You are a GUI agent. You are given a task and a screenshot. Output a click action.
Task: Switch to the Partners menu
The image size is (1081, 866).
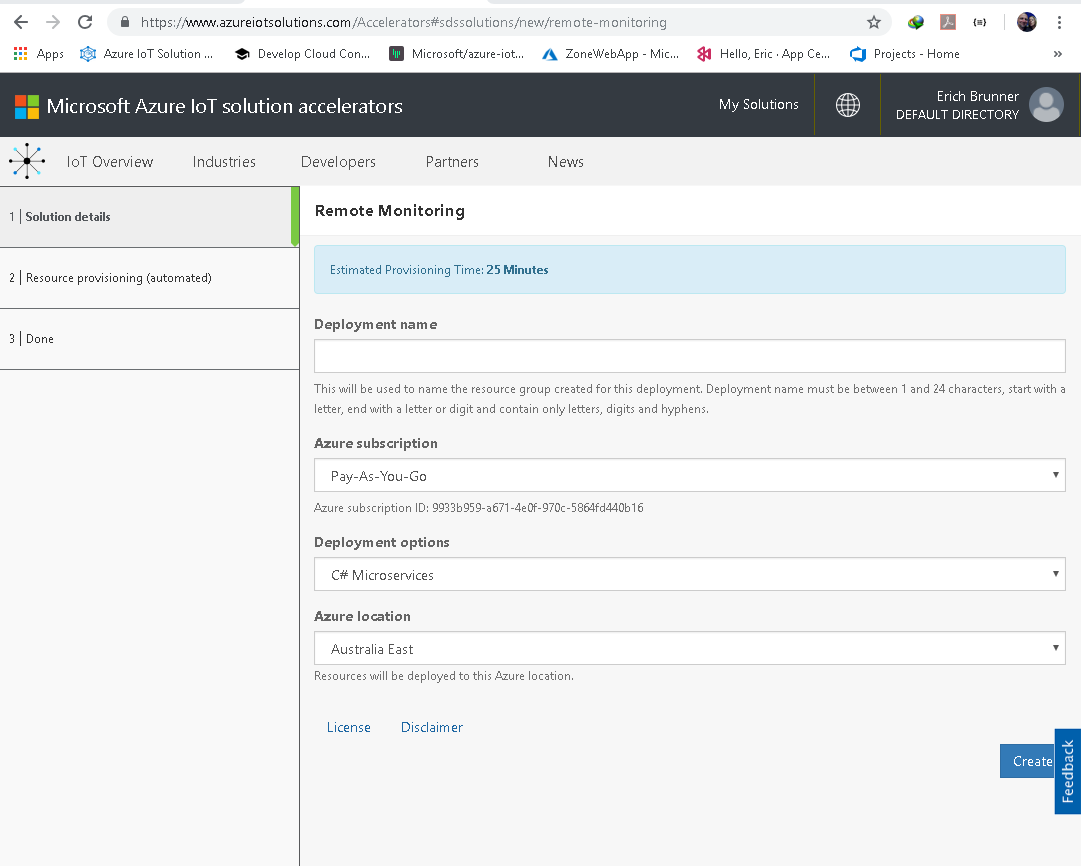(x=451, y=161)
